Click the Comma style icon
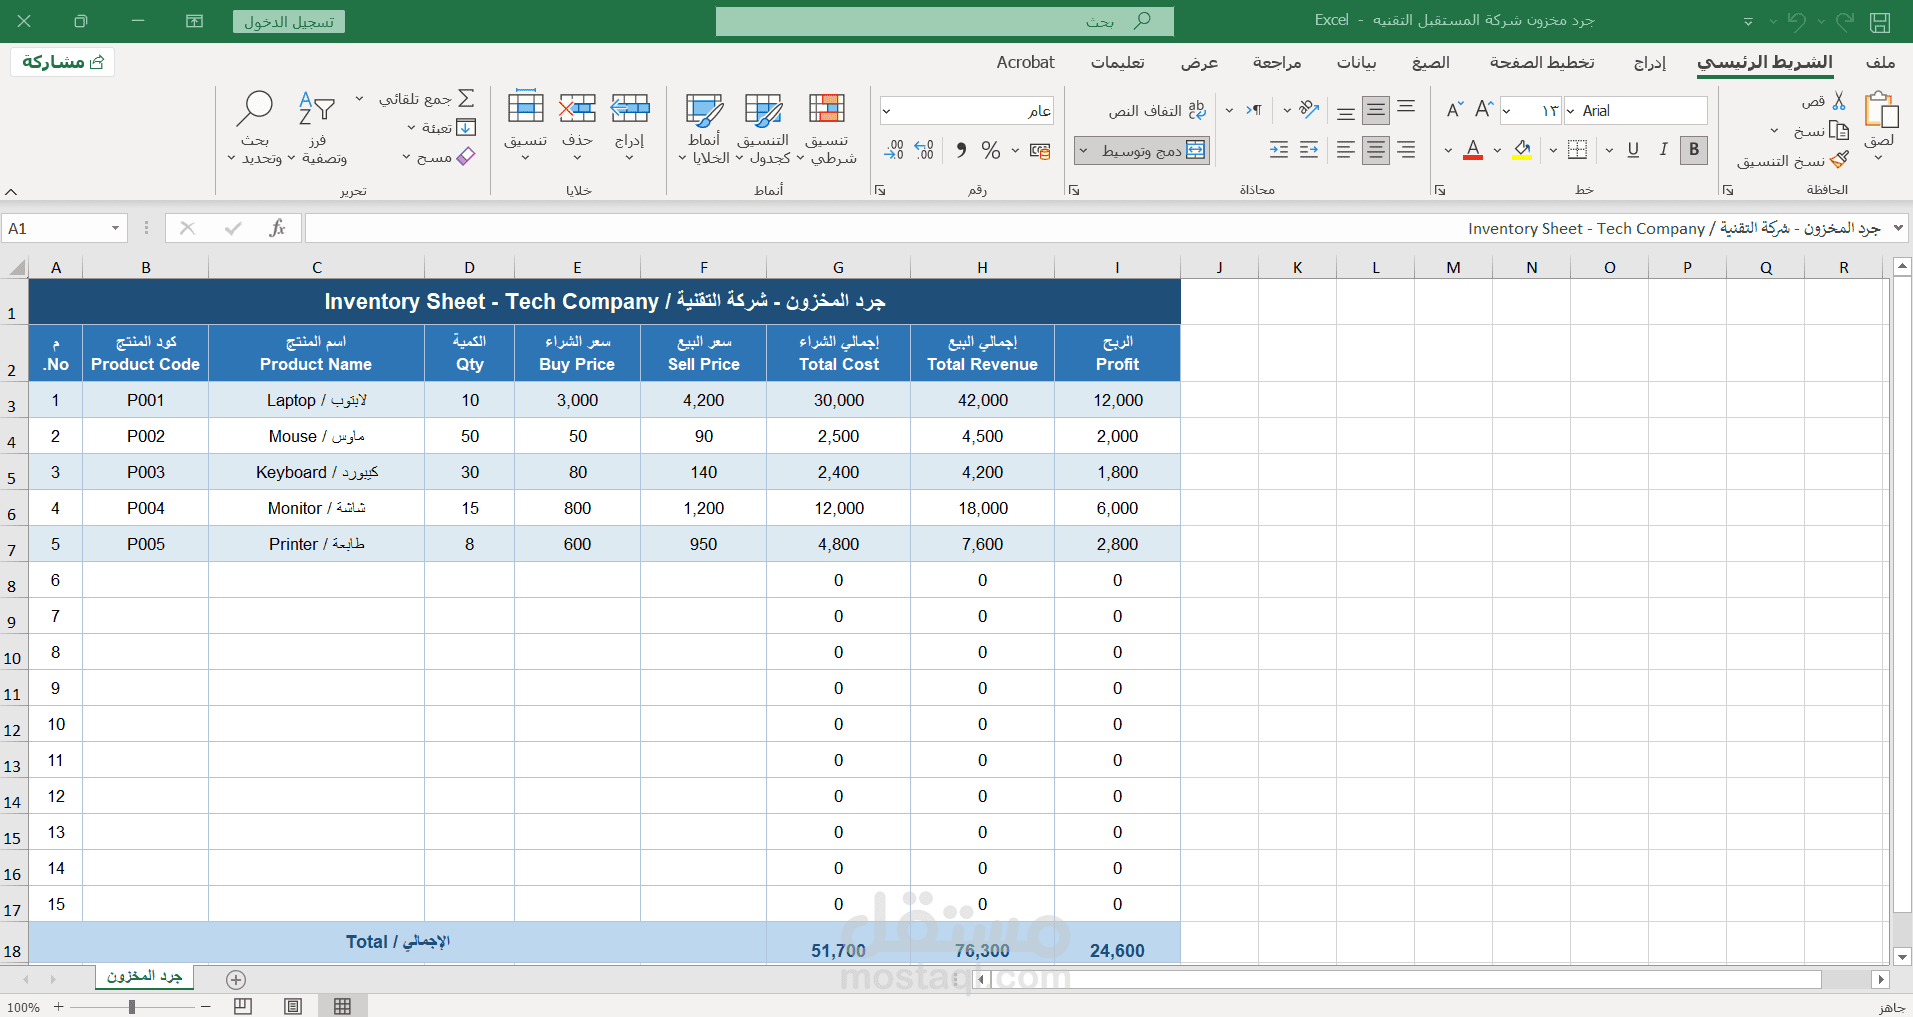 pos(961,150)
